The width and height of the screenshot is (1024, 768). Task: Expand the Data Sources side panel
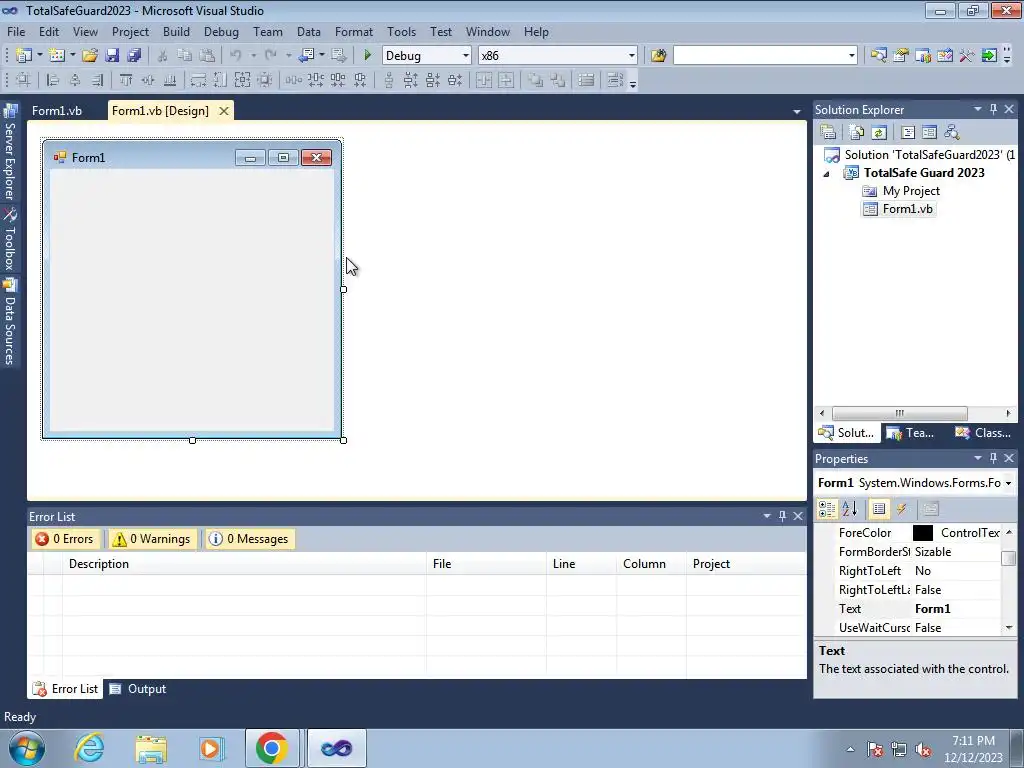click(10, 322)
